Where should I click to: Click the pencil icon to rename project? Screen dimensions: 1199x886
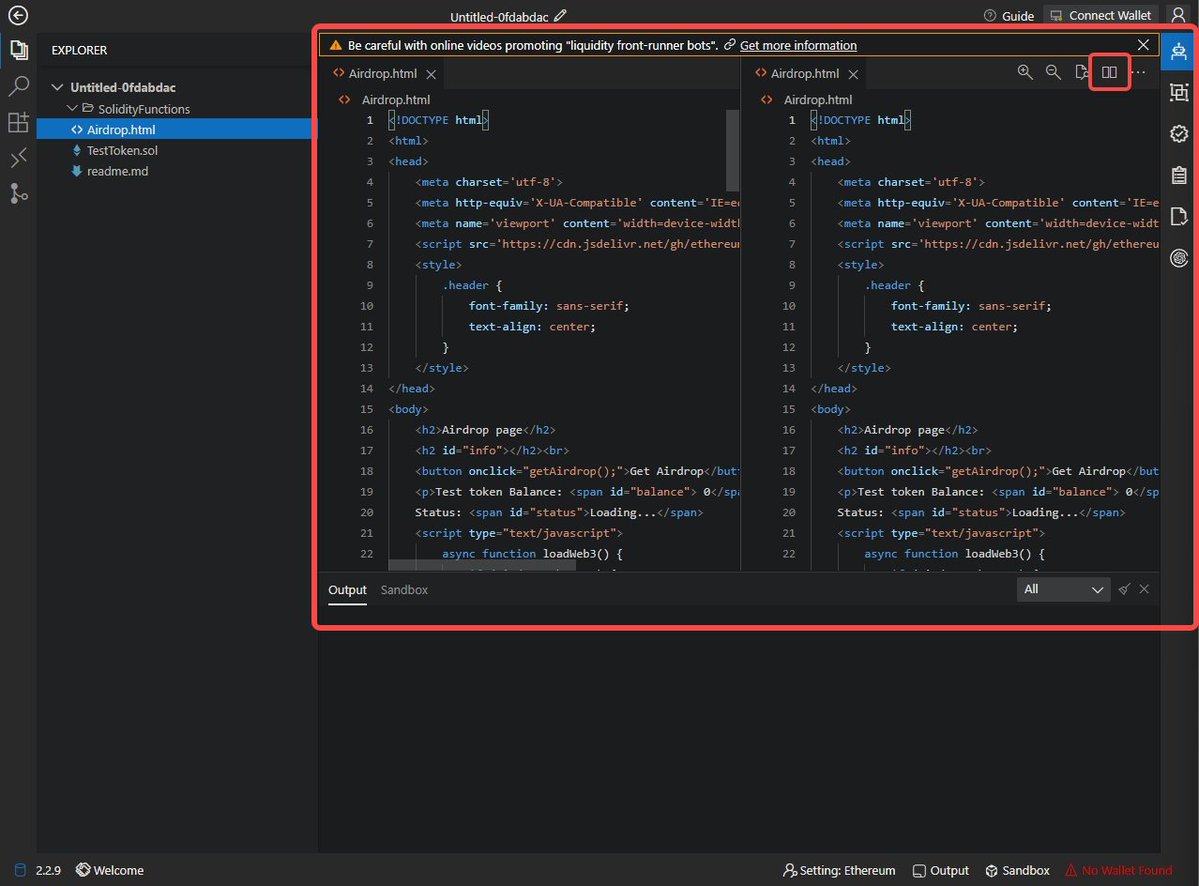coord(560,15)
